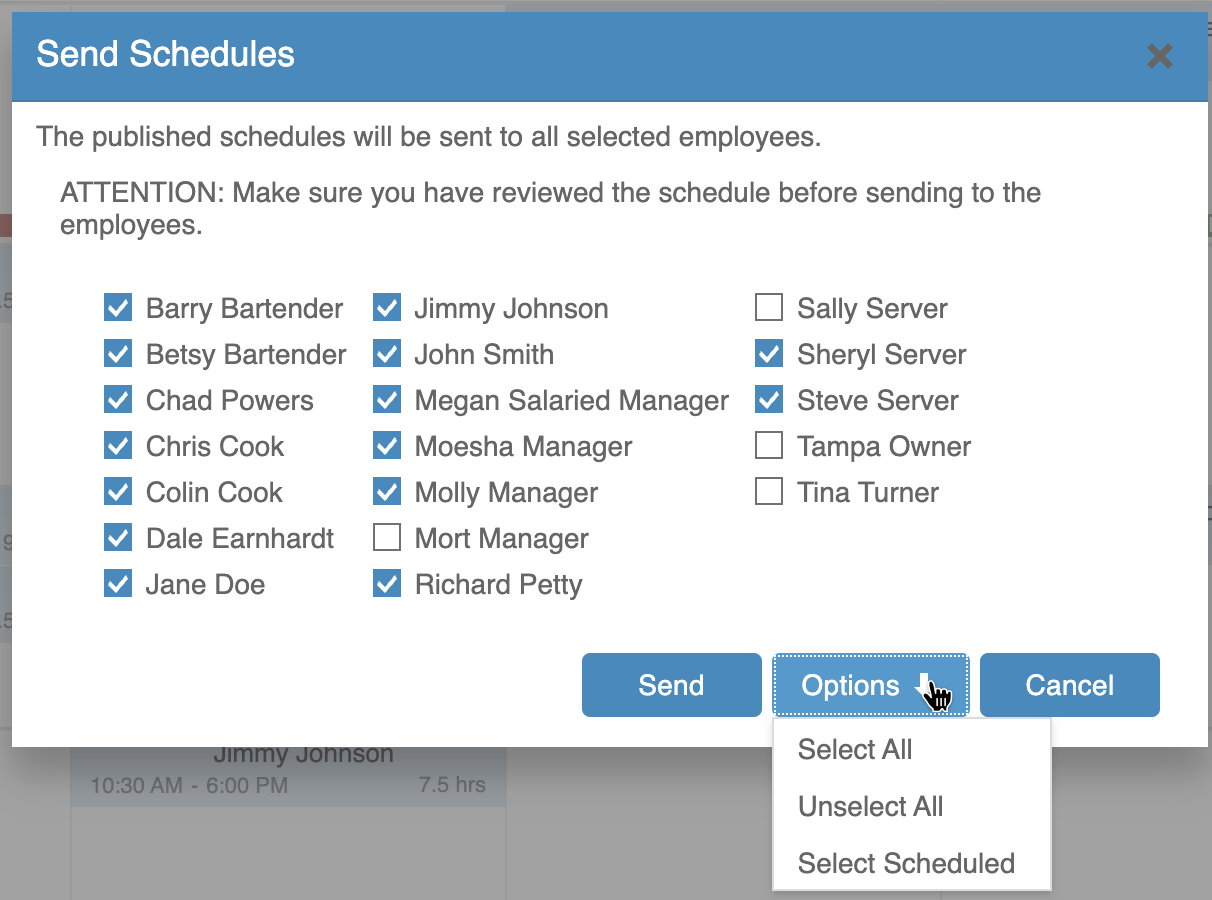Uncheck Steve Server checkbox
This screenshot has height=900, width=1212.
click(x=768, y=400)
